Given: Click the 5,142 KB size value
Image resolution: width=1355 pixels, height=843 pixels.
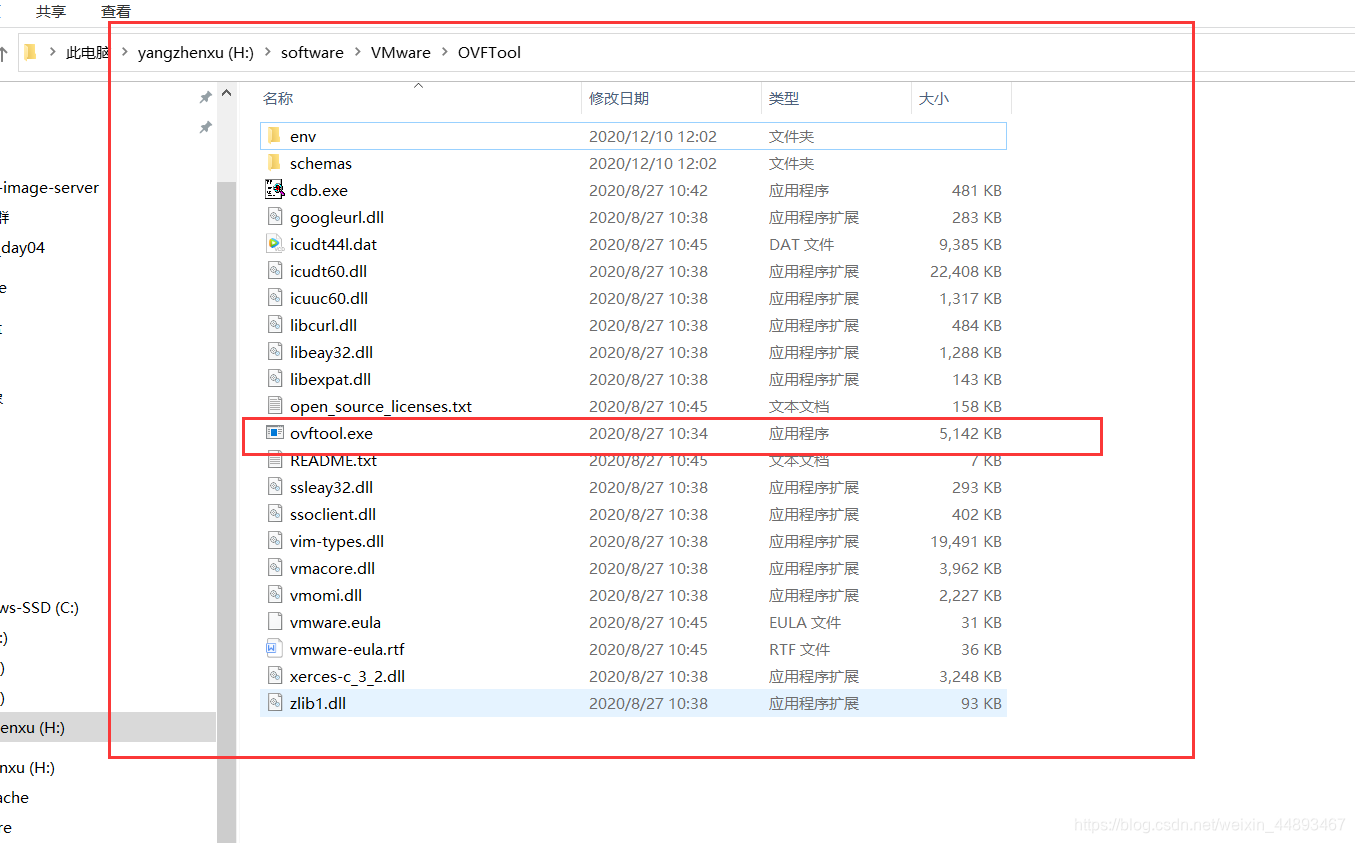Looking at the screenshot, I should (x=970, y=433).
